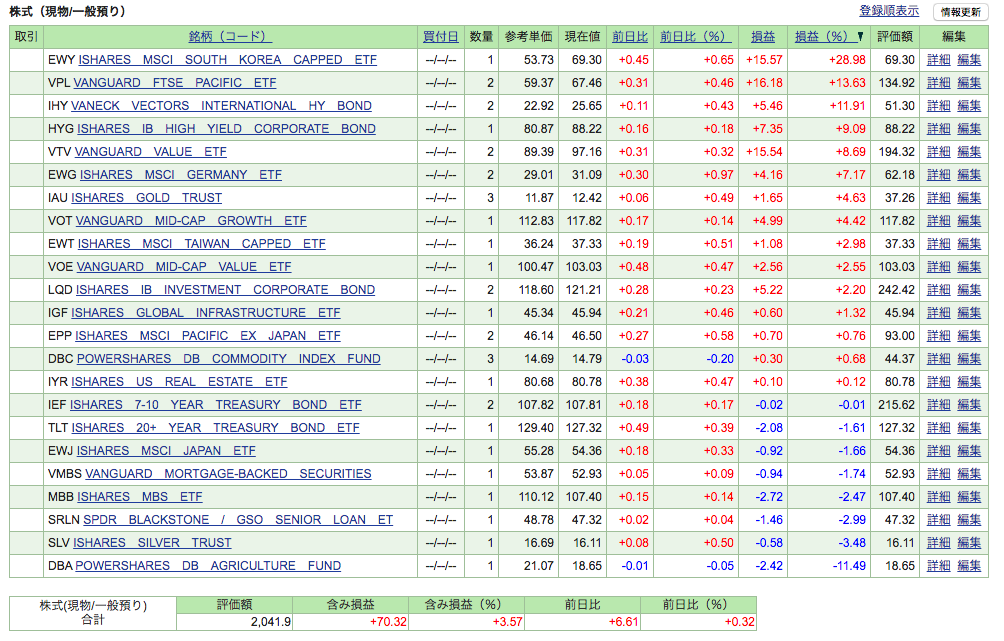
Task: Open ISHARES MSCI PACIFIC EX JAPAN ETF
Action: (x=207, y=336)
